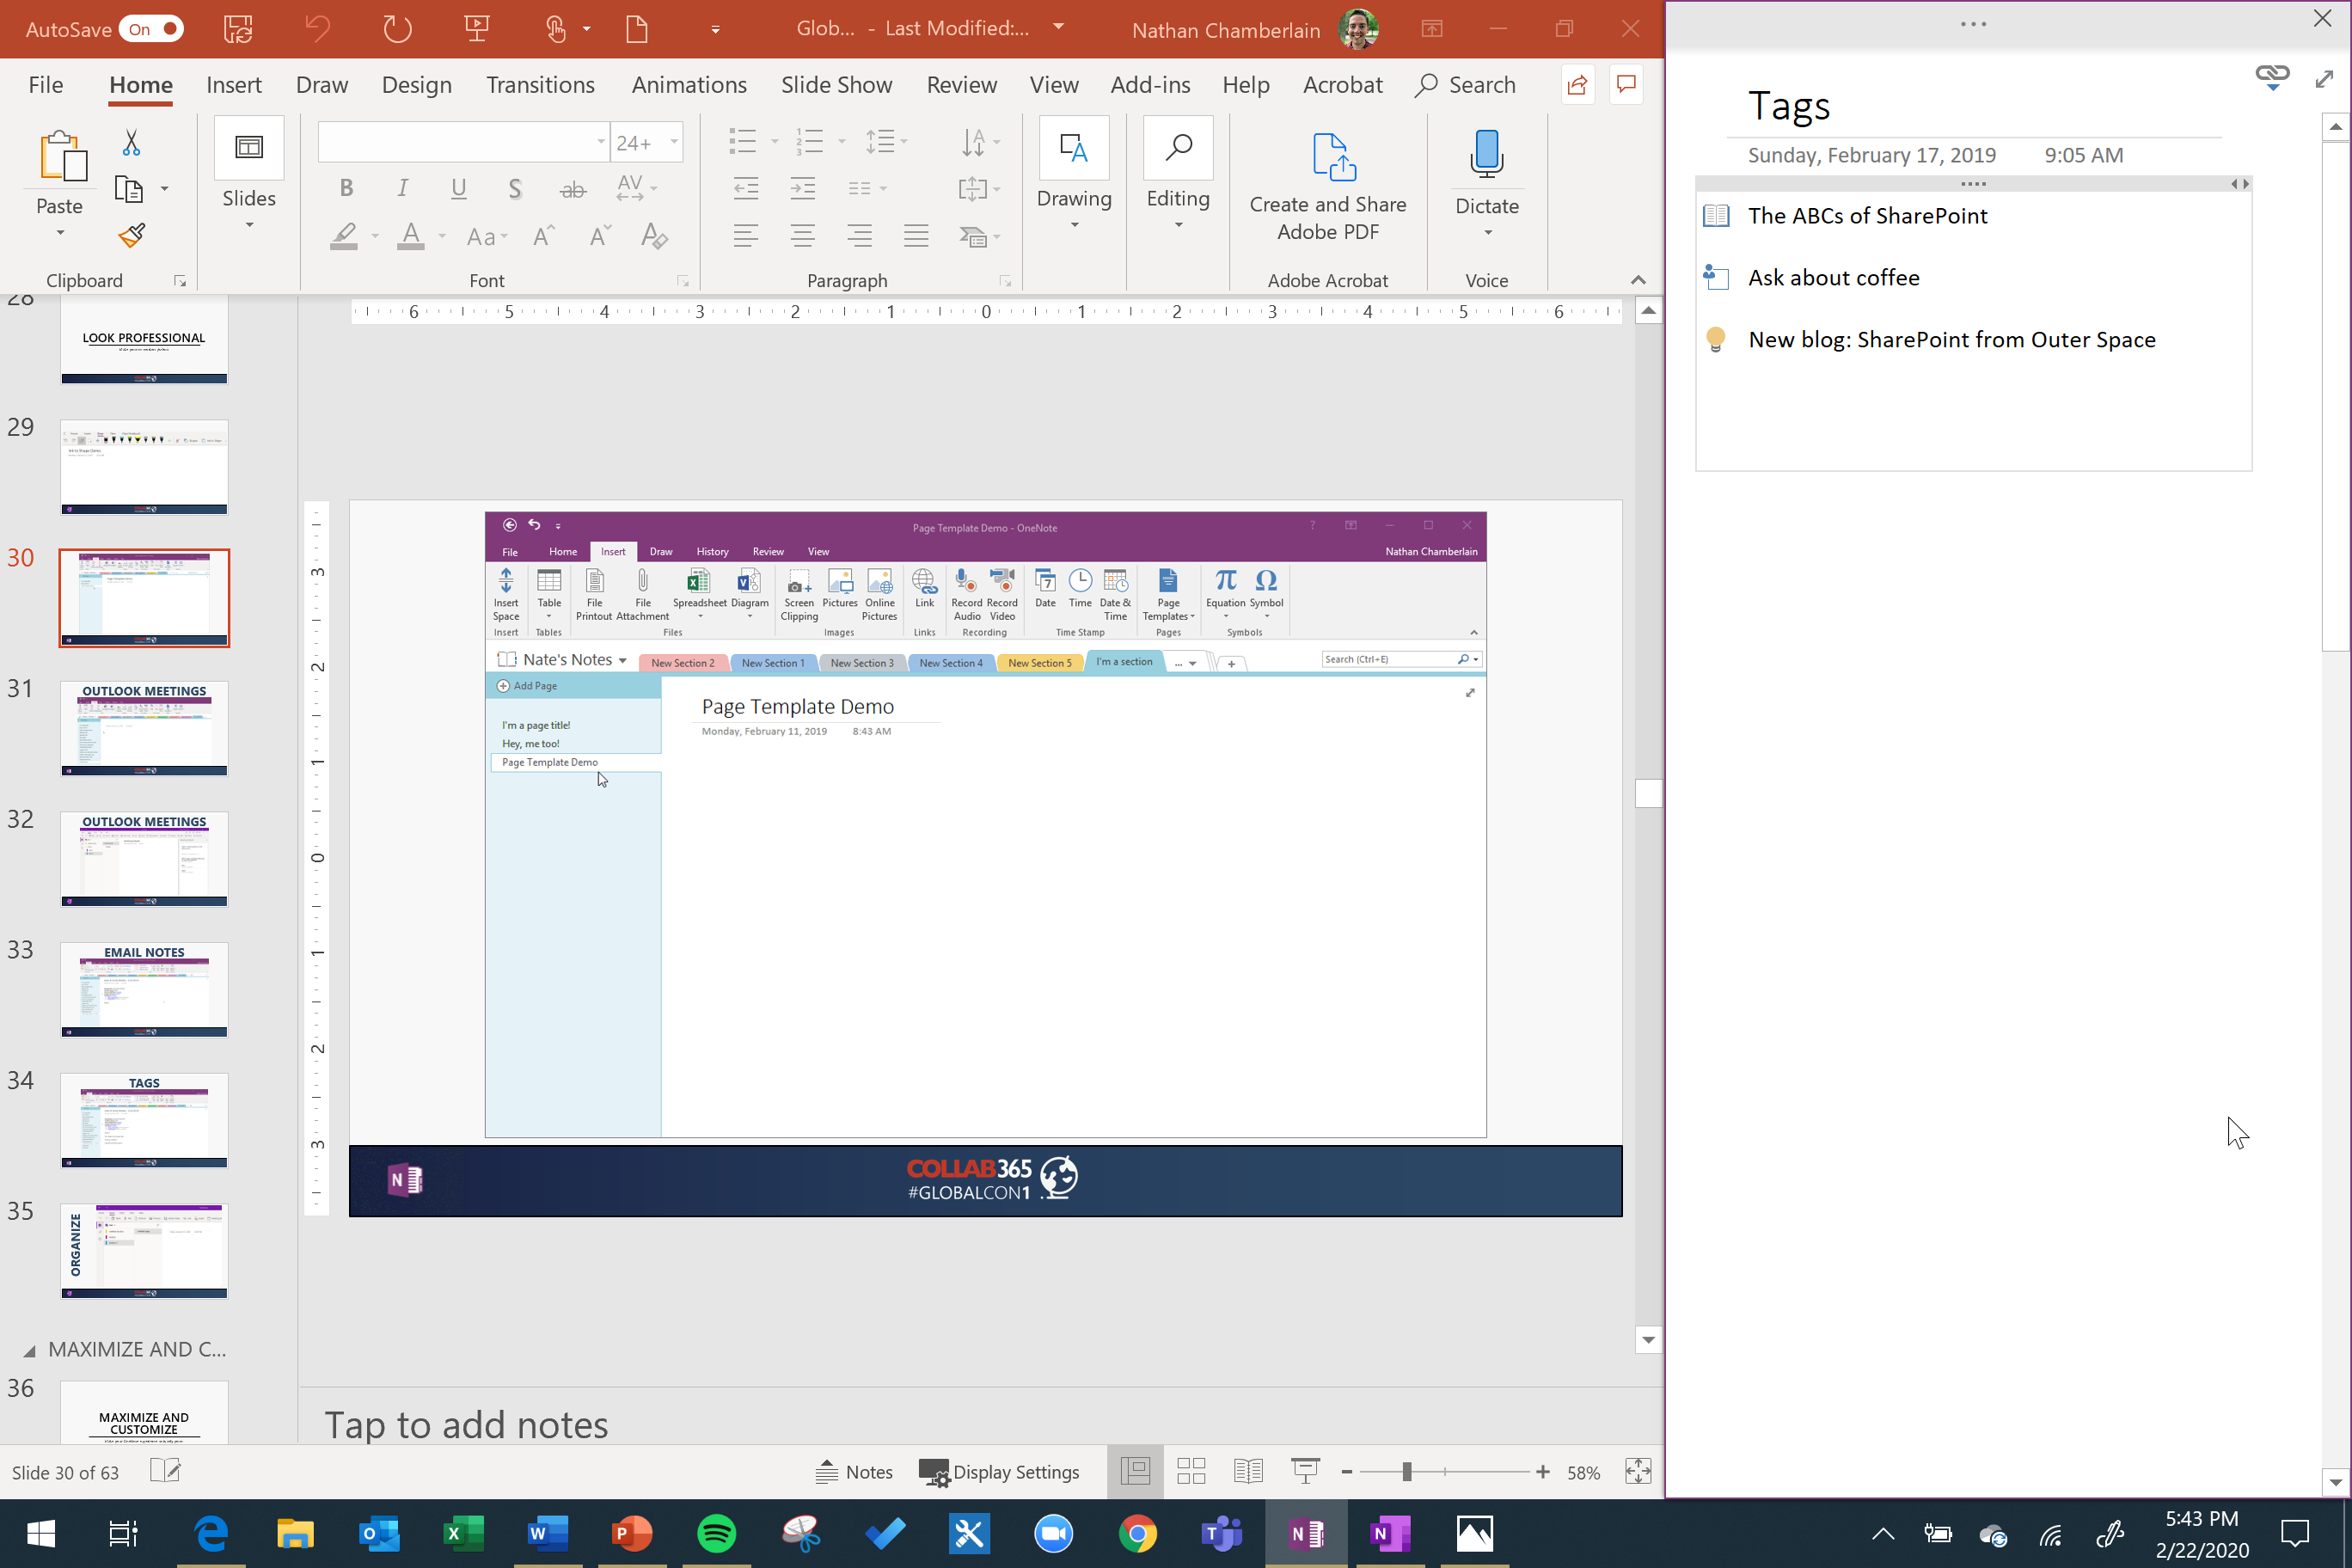This screenshot has width=2352, height=1568.
Task: Click the zoom slider handle
Action: [x=1407, y=1472]
